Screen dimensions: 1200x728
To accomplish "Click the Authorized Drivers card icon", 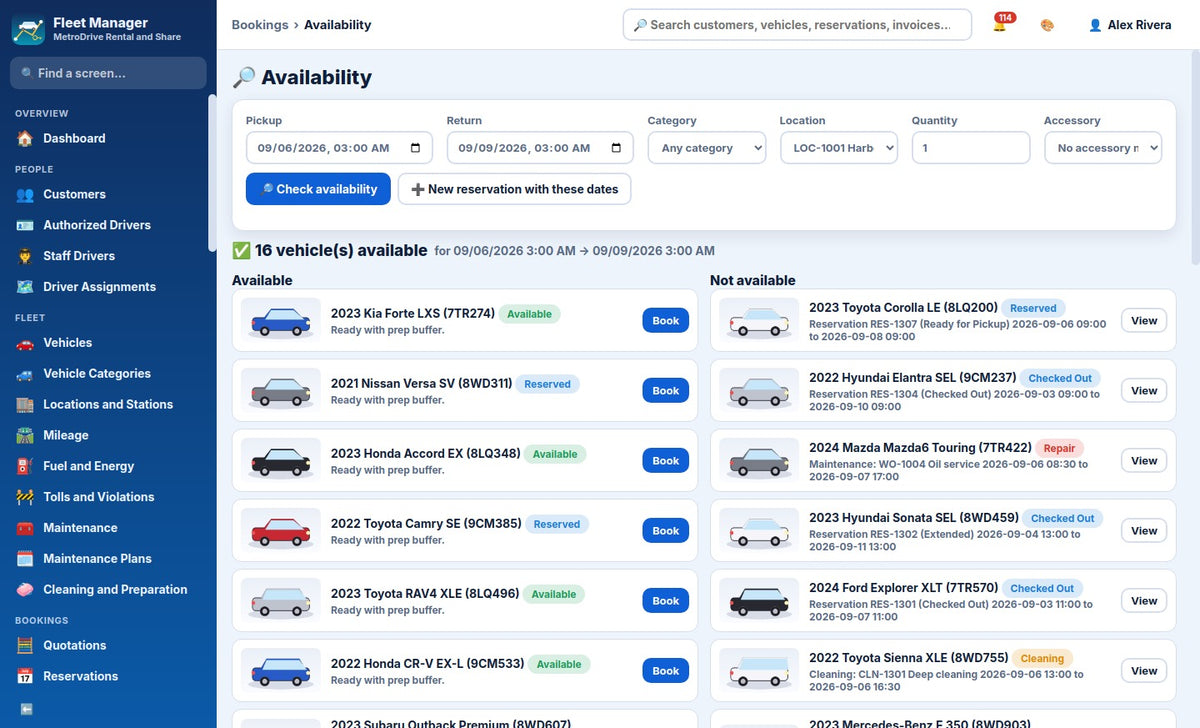I will [x=25, y=226].
